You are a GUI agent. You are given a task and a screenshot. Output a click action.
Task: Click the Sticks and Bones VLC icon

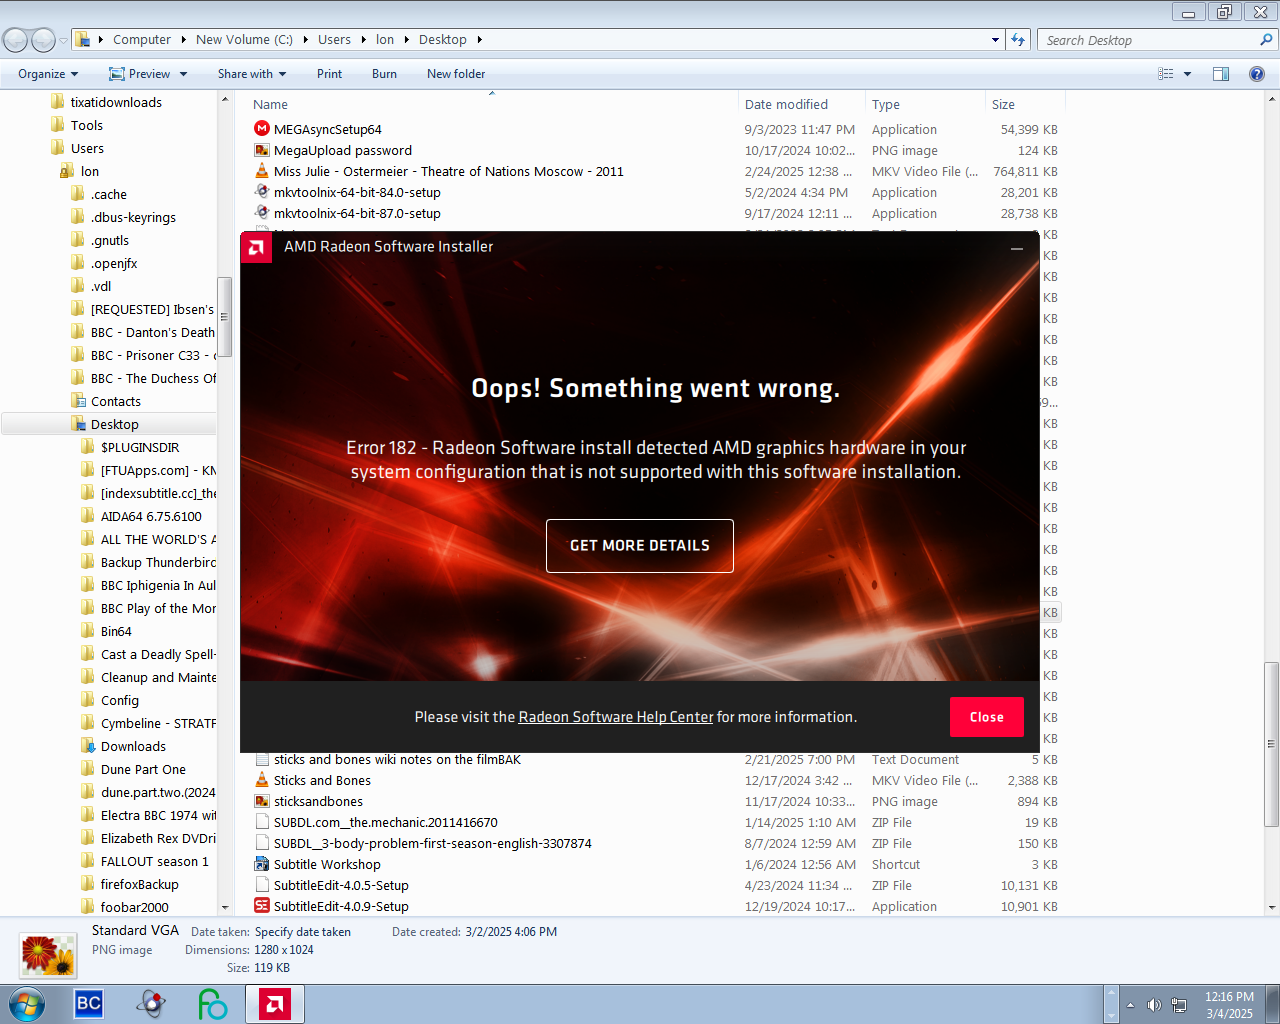tap(262, 780)
